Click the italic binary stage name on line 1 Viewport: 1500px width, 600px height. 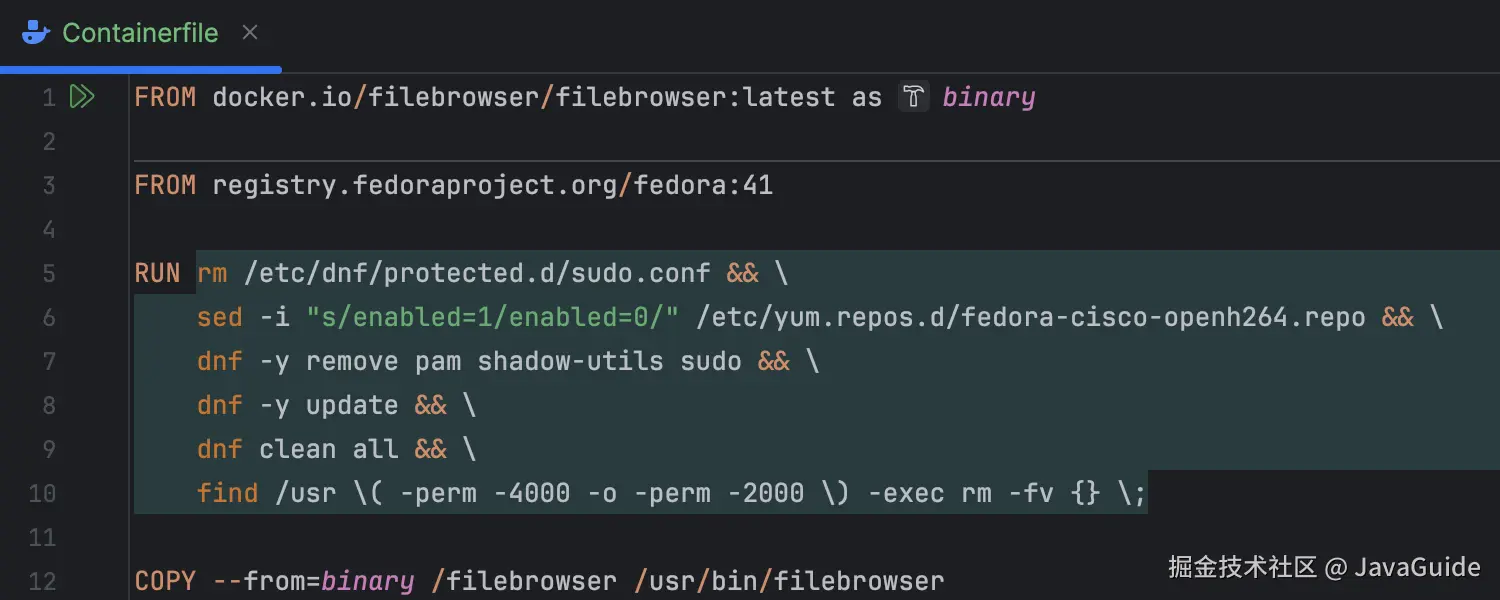point(988,97)
